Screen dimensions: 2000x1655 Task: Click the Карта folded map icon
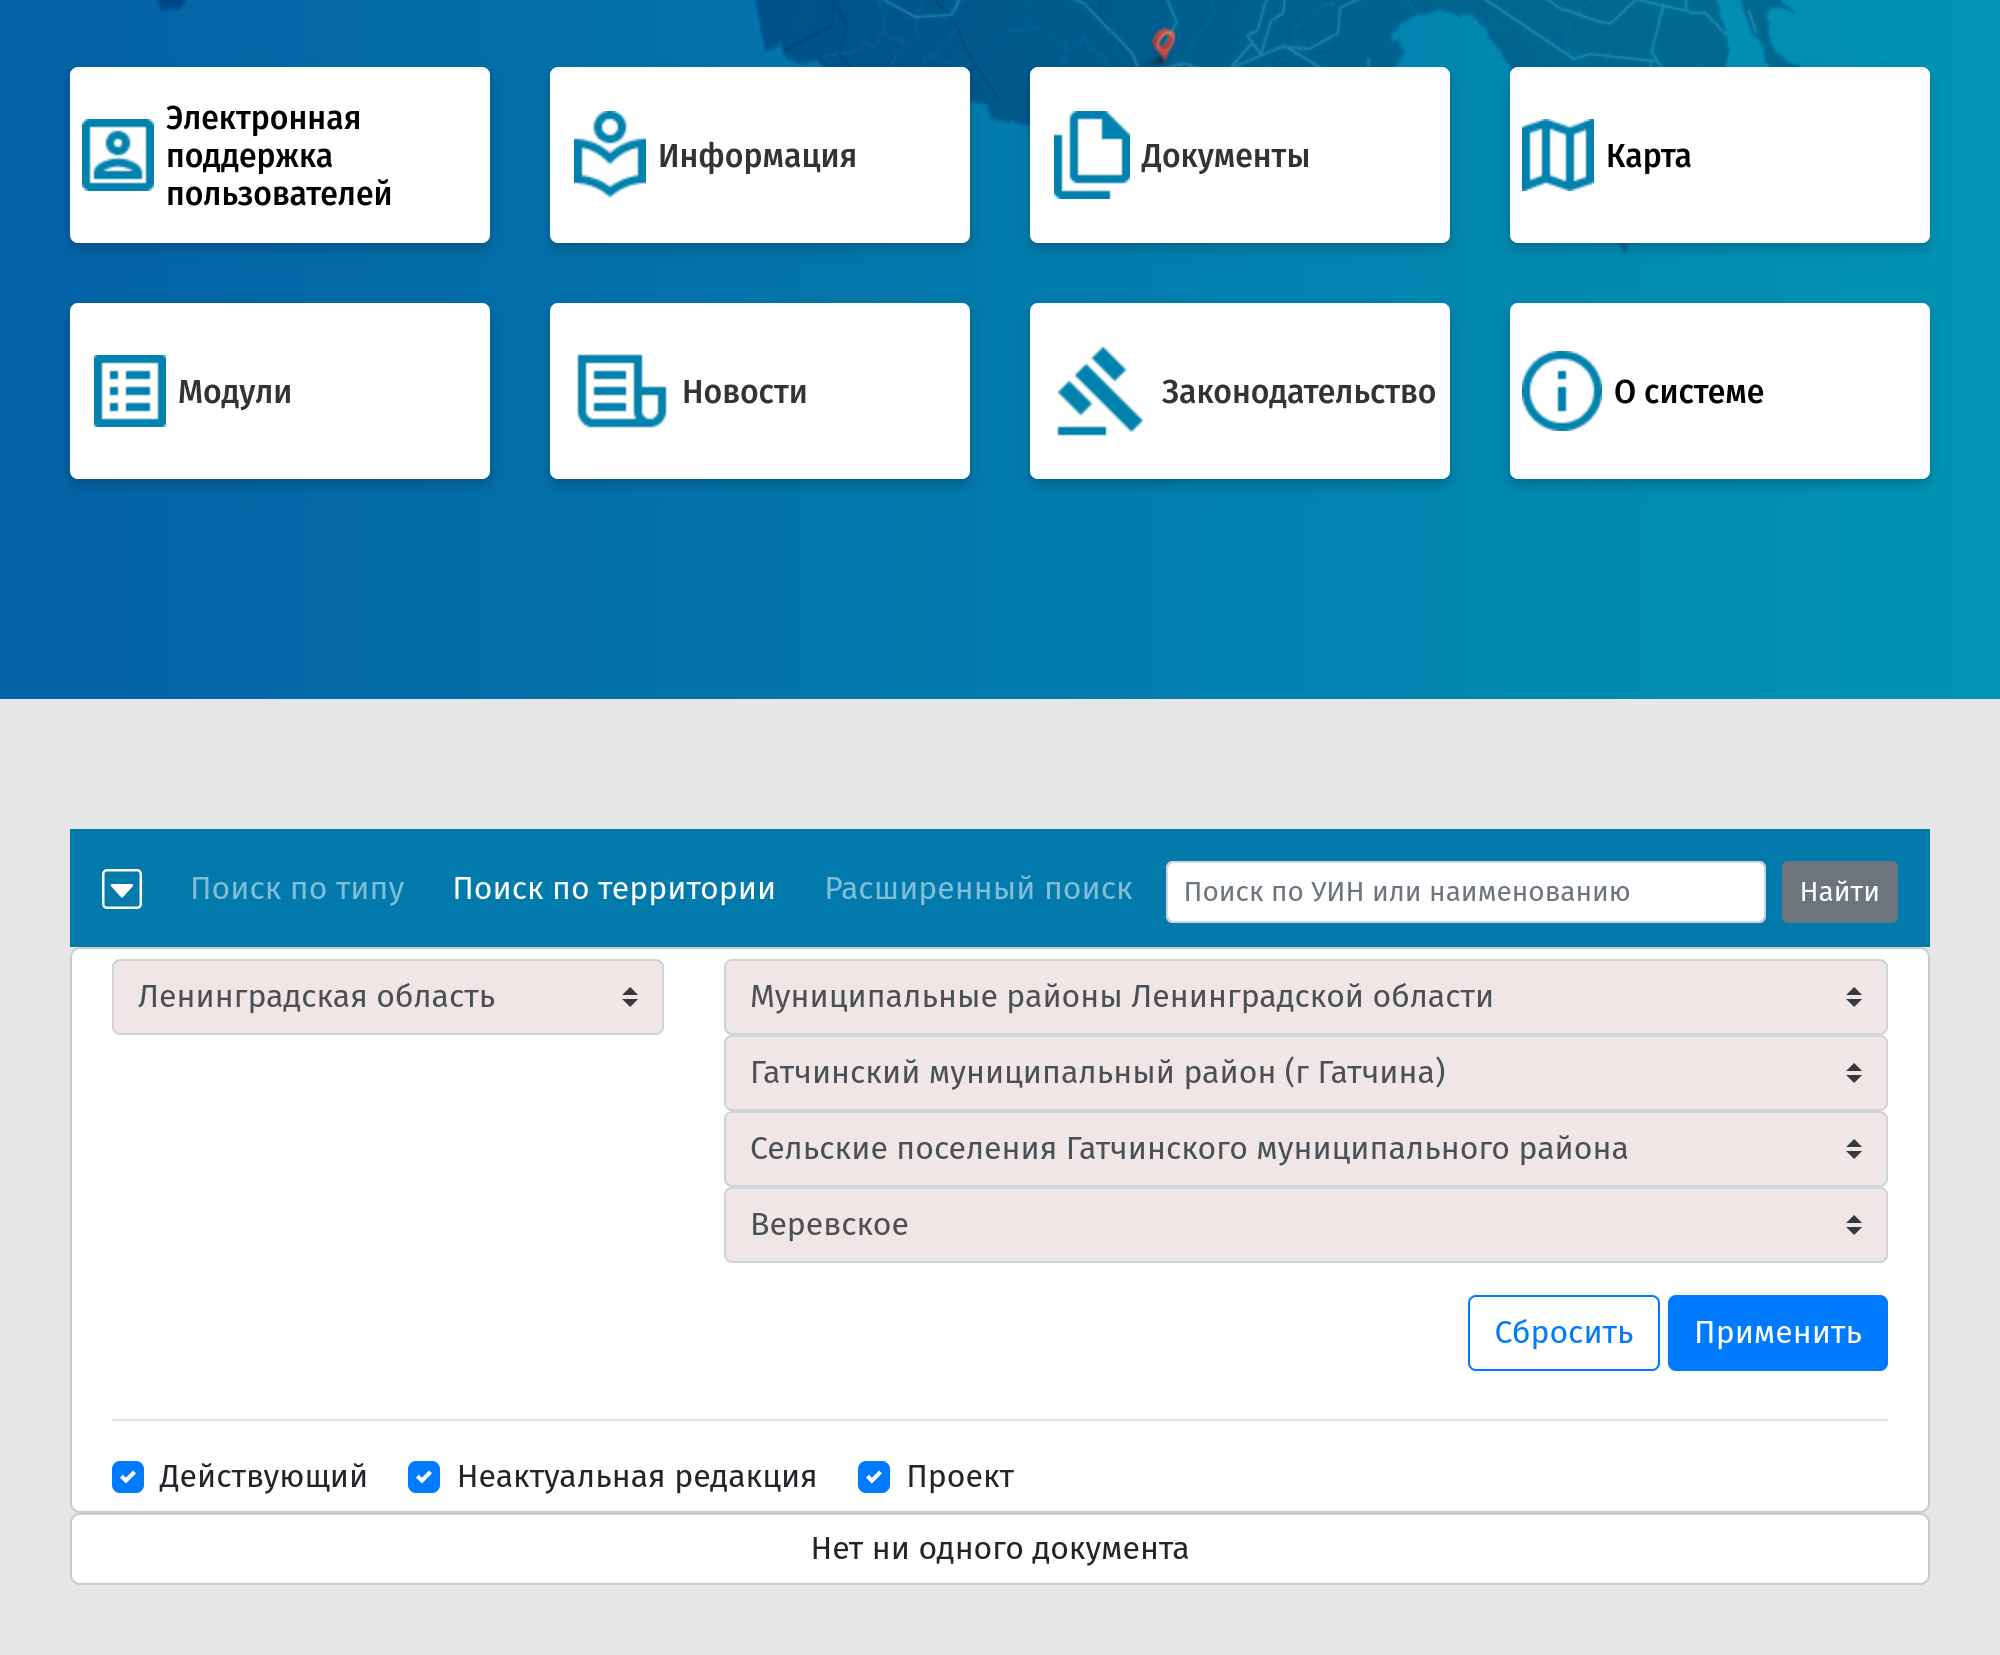(x=1558, y=155)
